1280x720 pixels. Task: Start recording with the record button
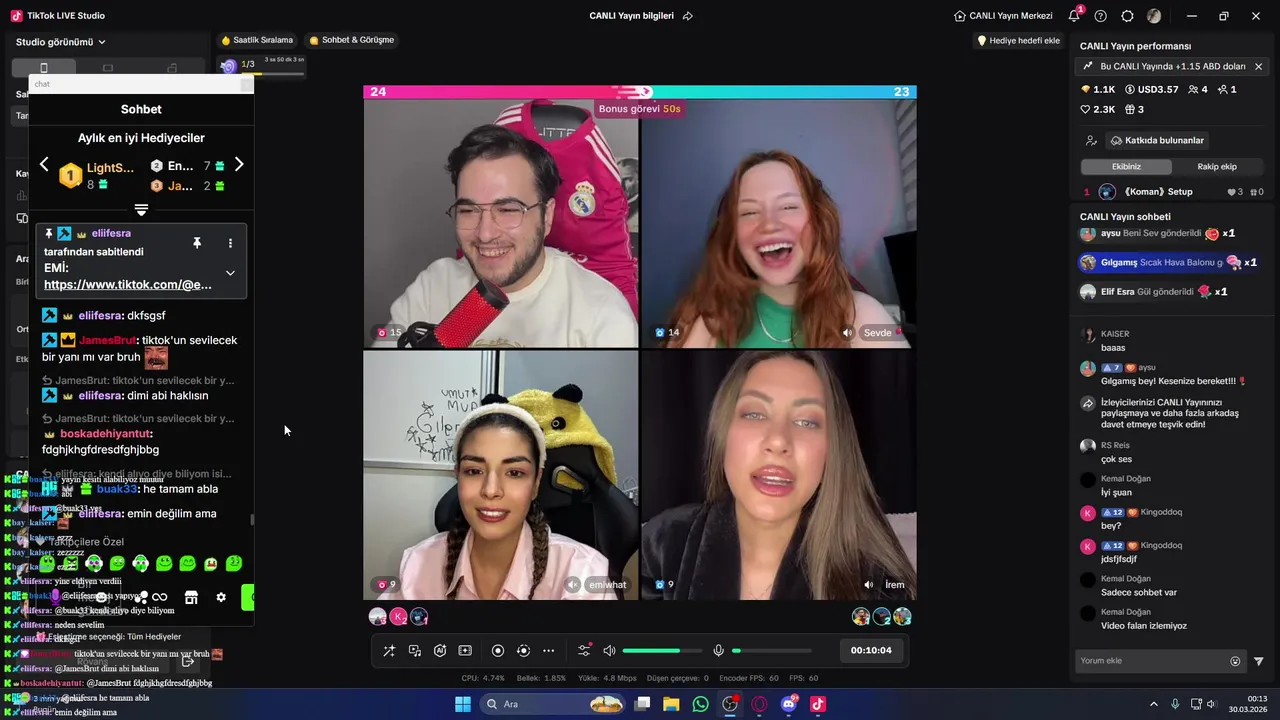[x=498, y=651]
